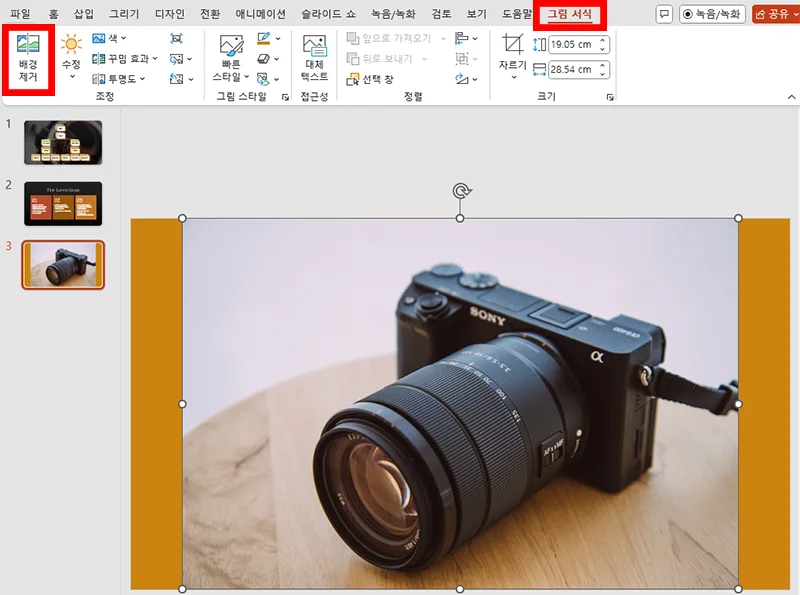Click the rotation handle above the picture
Viewport: 800px width, 595px height.
pos(461,191)
